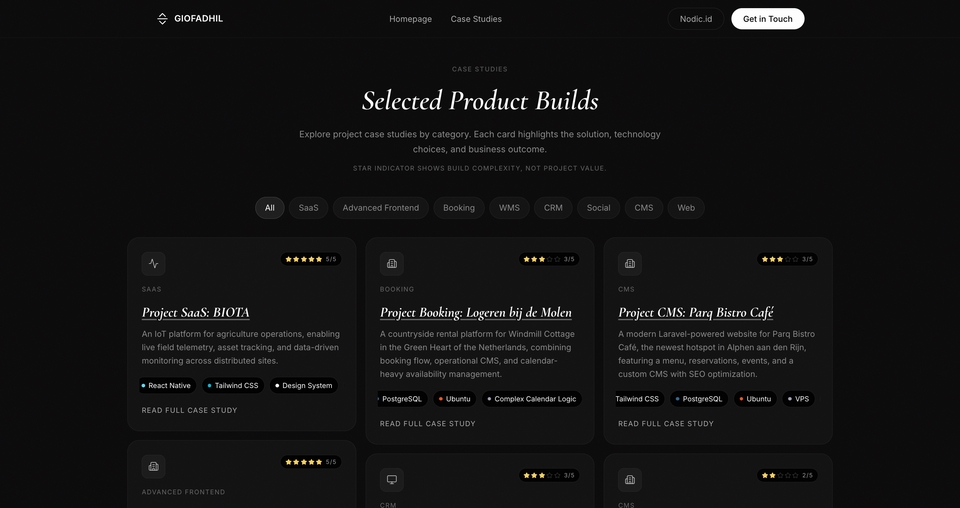Open the Homepage nav link
Viewport: 960px width, 508px height.
tap(411, 19)
